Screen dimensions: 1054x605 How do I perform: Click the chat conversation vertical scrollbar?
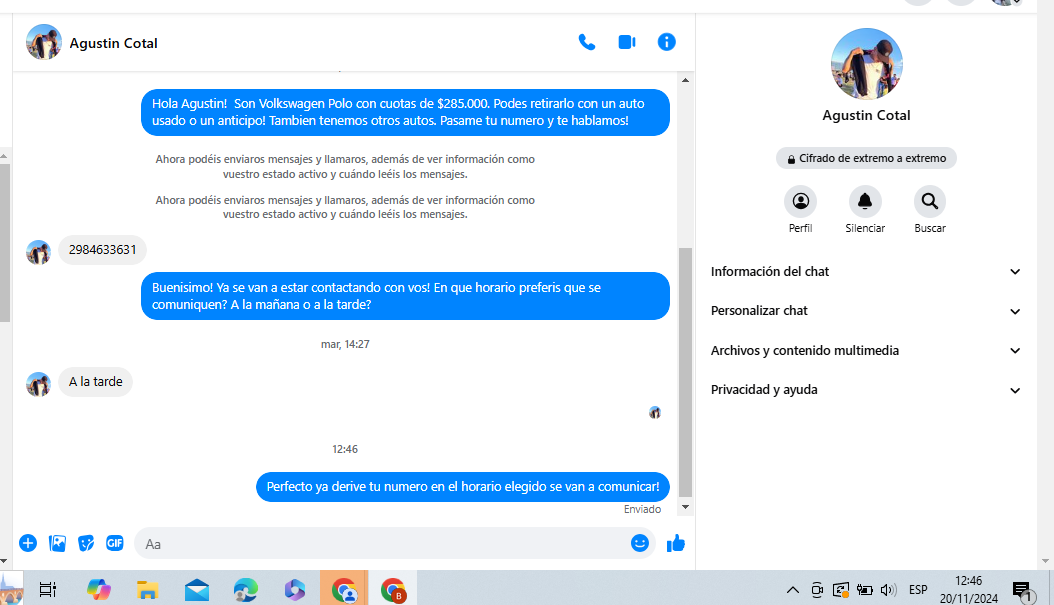pos(685,370)
